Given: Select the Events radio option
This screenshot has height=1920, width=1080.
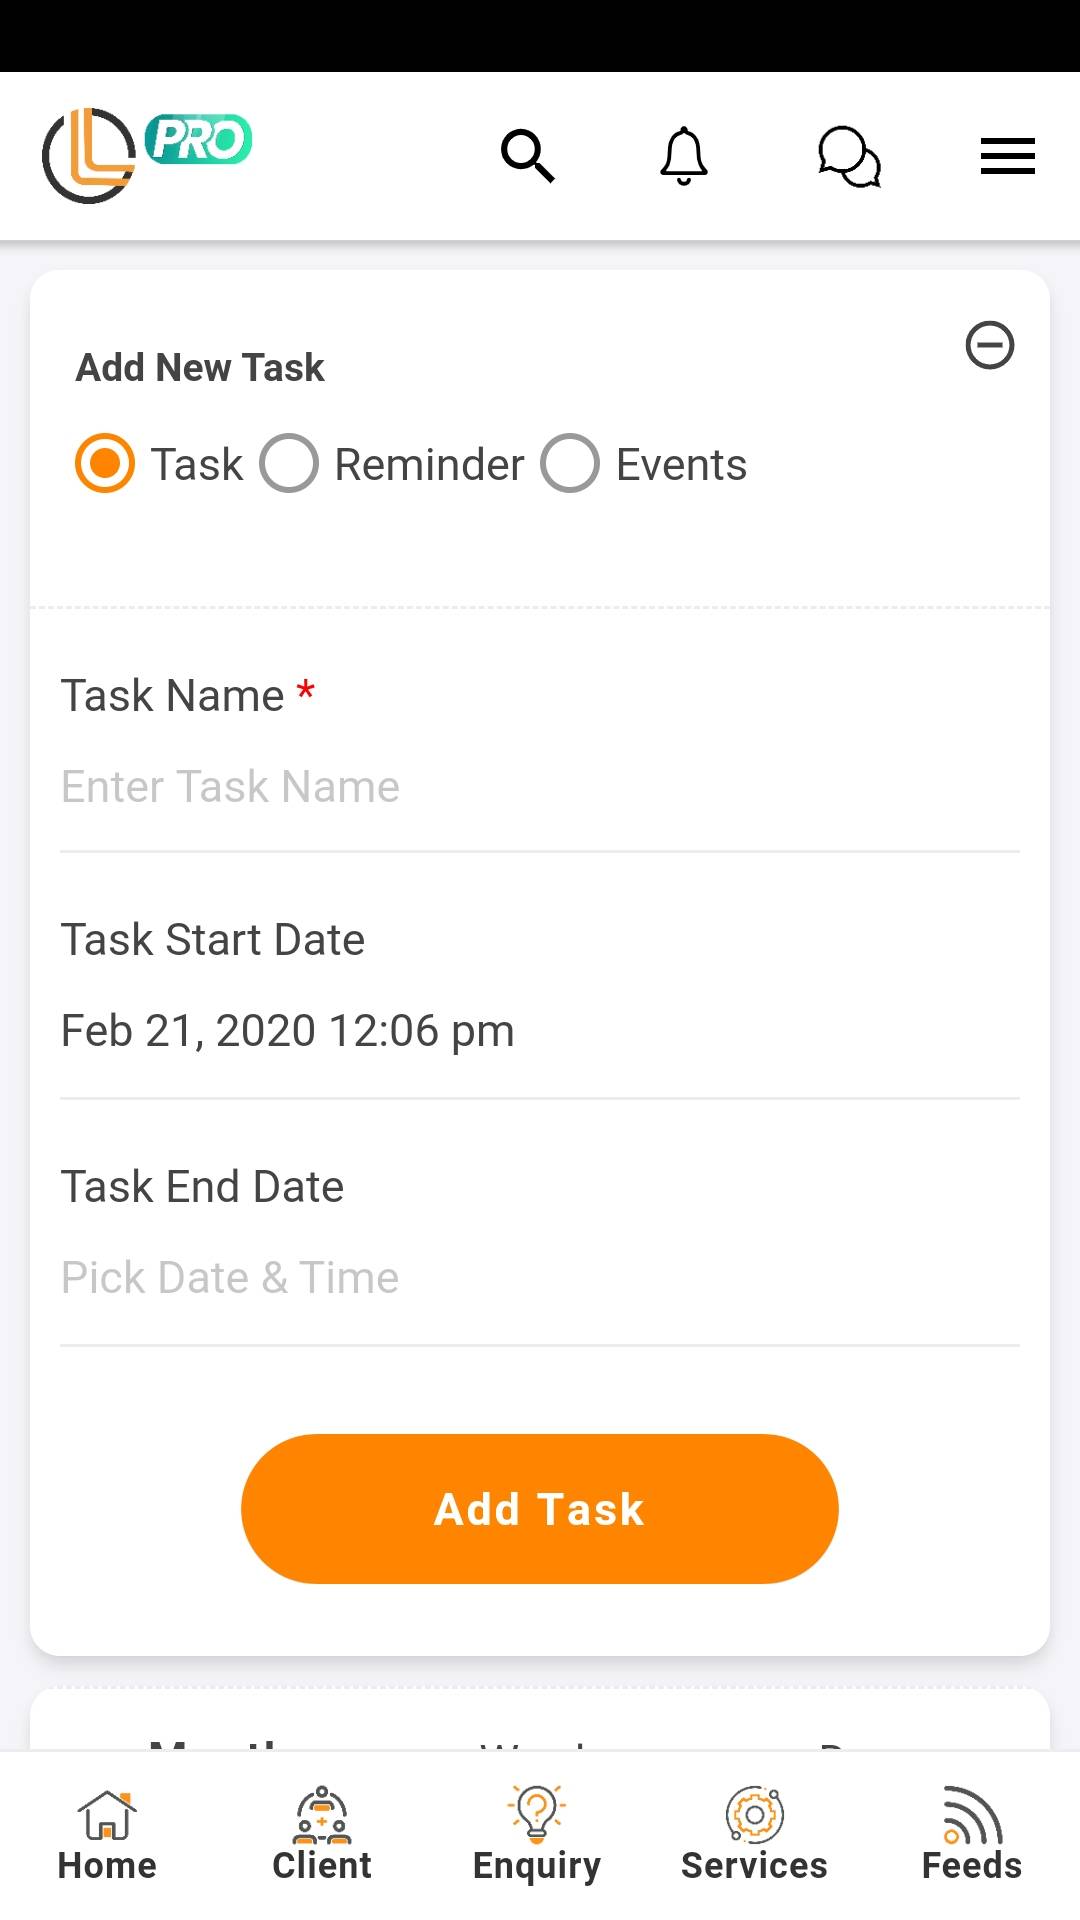Looking at the screenshot, I should tap(570, 464).
